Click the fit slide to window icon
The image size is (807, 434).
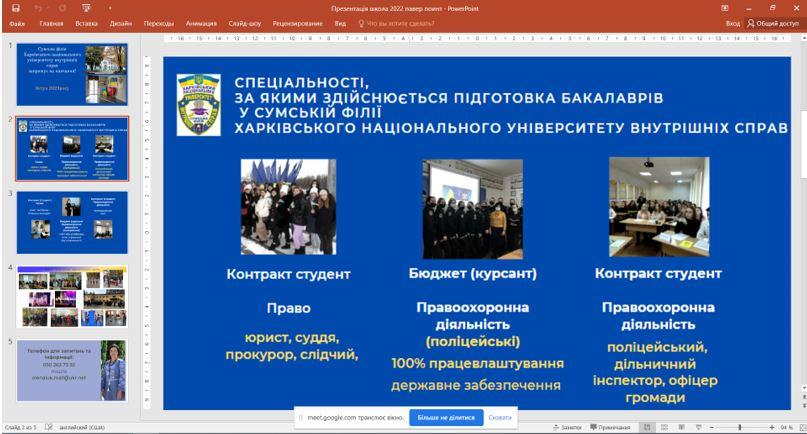click(802, 427)
